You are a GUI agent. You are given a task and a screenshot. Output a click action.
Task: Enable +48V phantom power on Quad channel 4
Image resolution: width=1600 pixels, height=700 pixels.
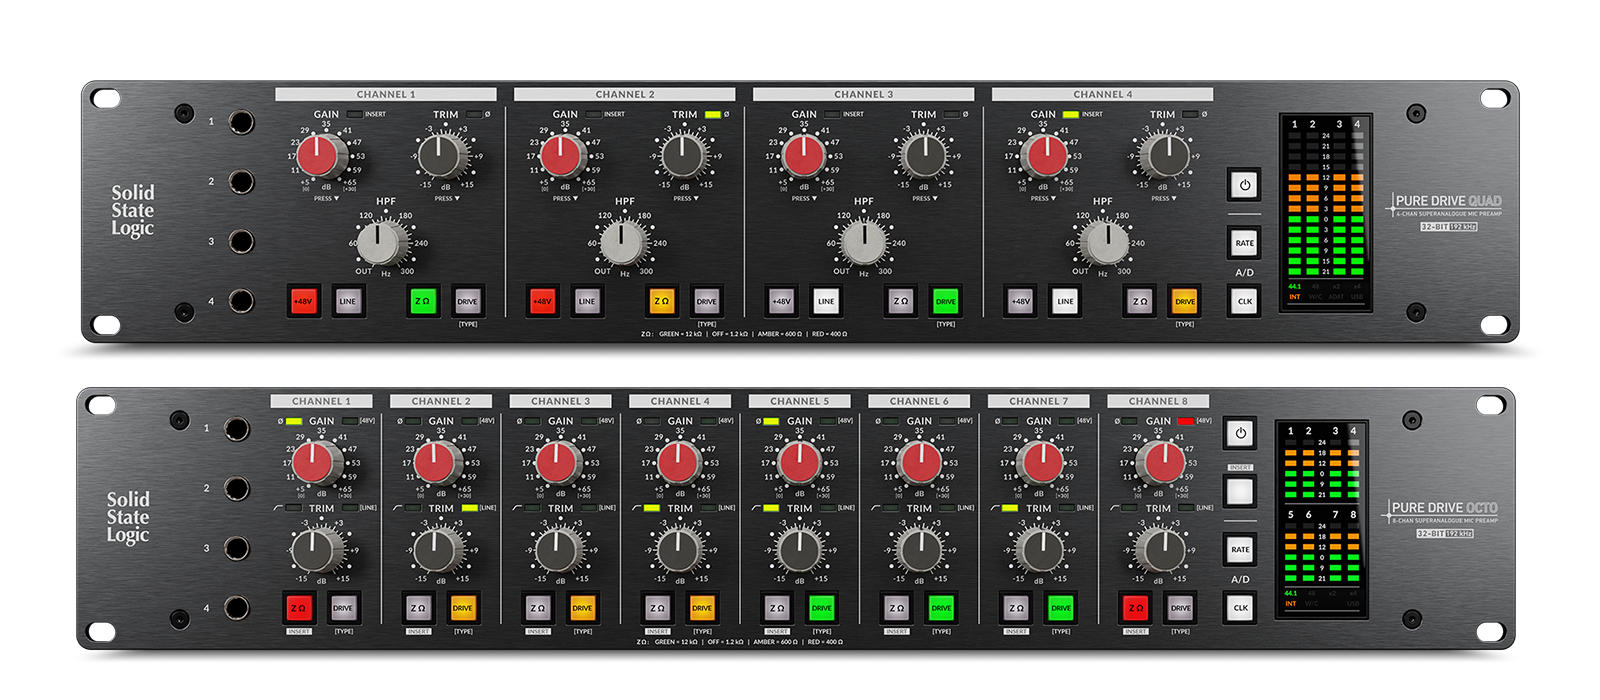click(x=1020, y=301)
